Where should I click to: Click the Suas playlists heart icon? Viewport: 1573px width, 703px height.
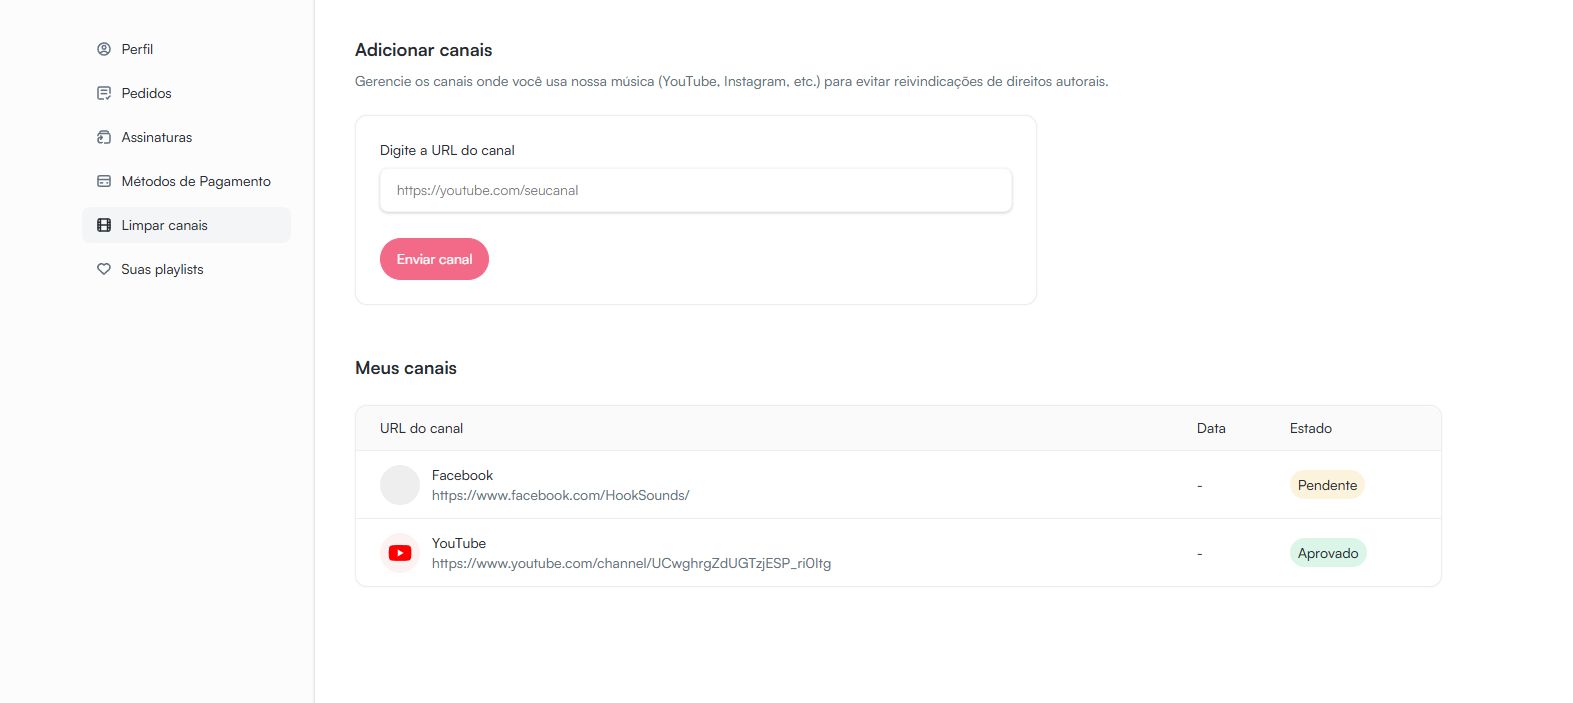pos(104,269)
